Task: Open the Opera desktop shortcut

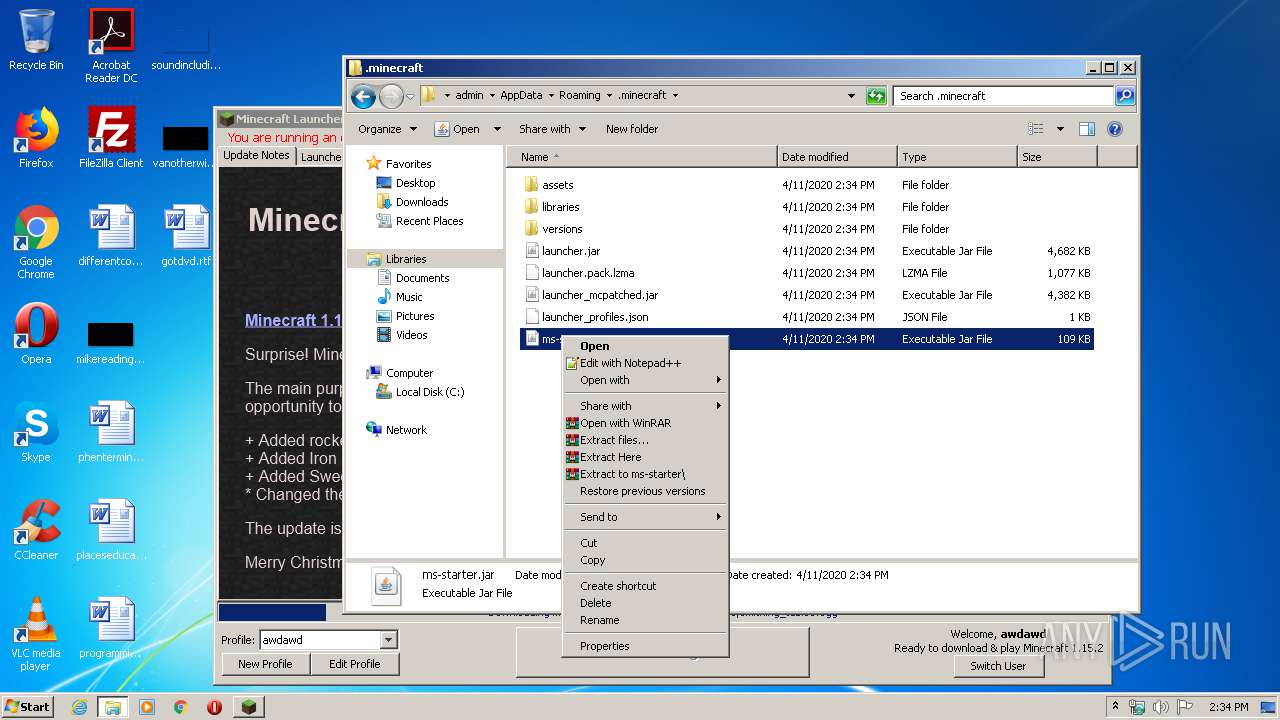Action: point(36,334)
